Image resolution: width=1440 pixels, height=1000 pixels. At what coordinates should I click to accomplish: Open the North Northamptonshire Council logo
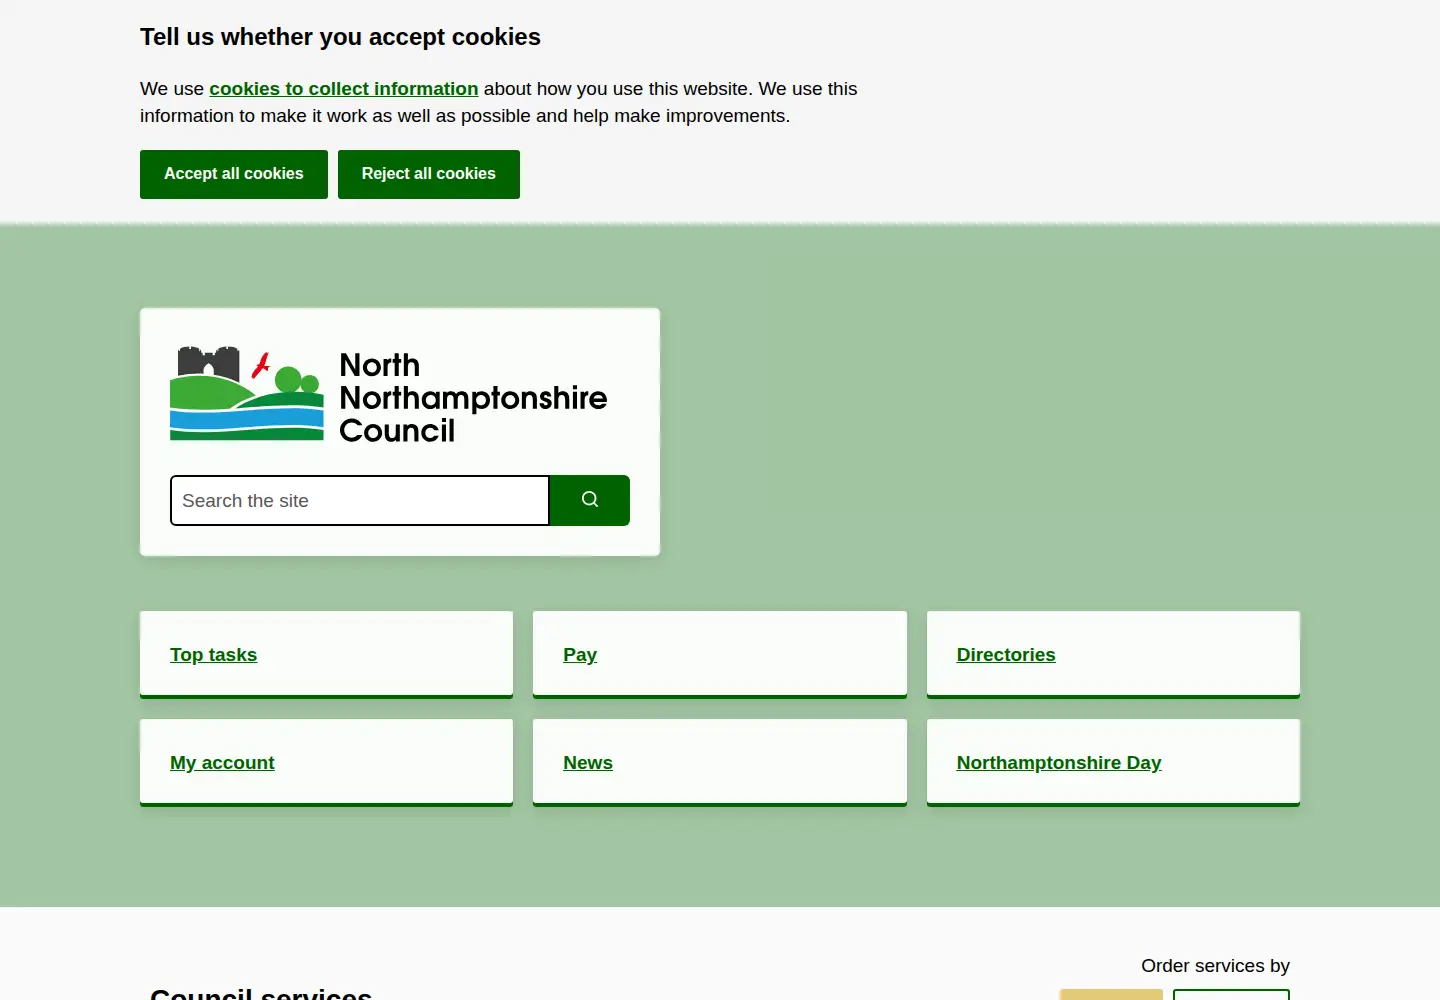click(x=389, y=394)
